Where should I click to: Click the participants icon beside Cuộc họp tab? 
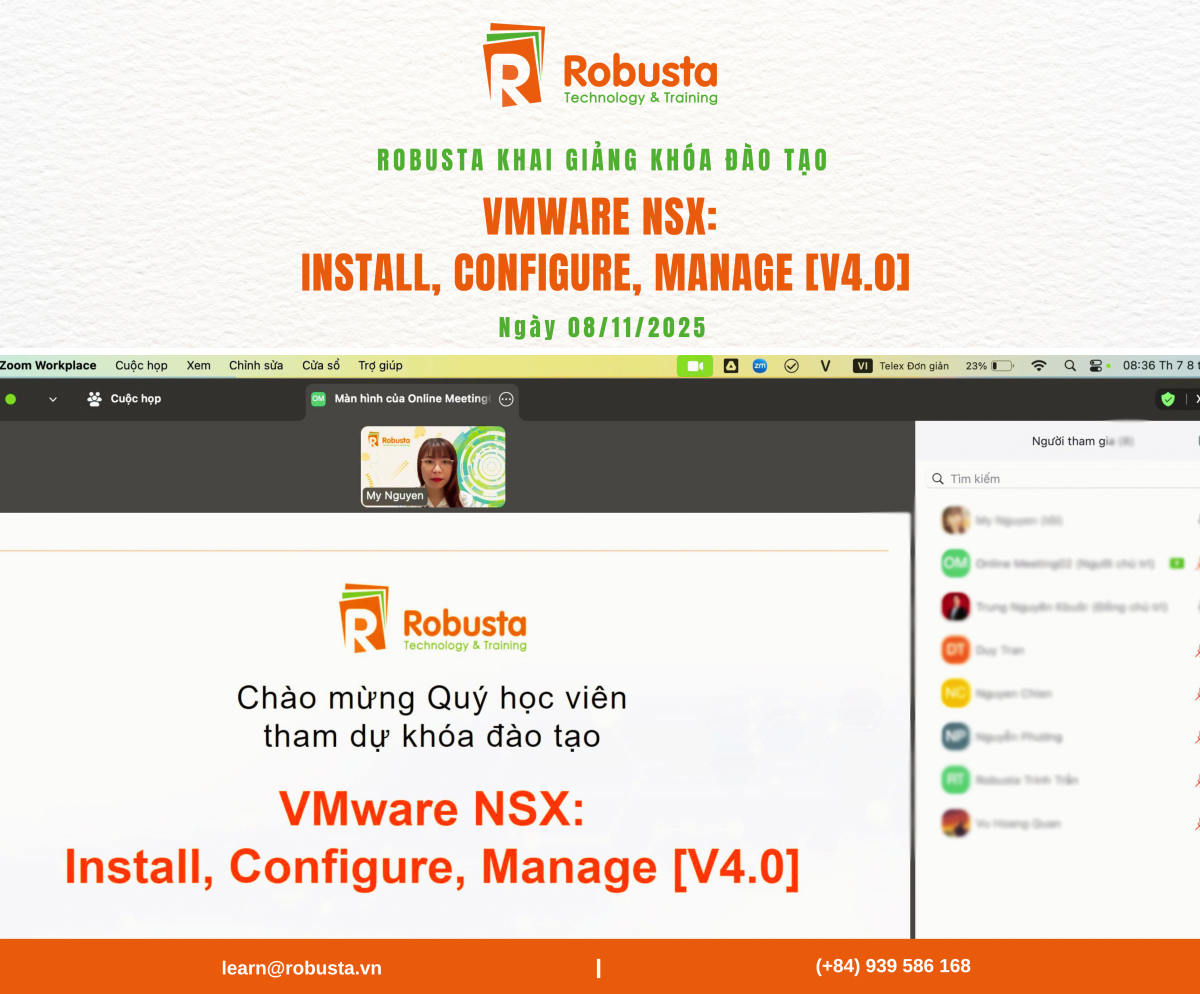(x=92, y=399)
